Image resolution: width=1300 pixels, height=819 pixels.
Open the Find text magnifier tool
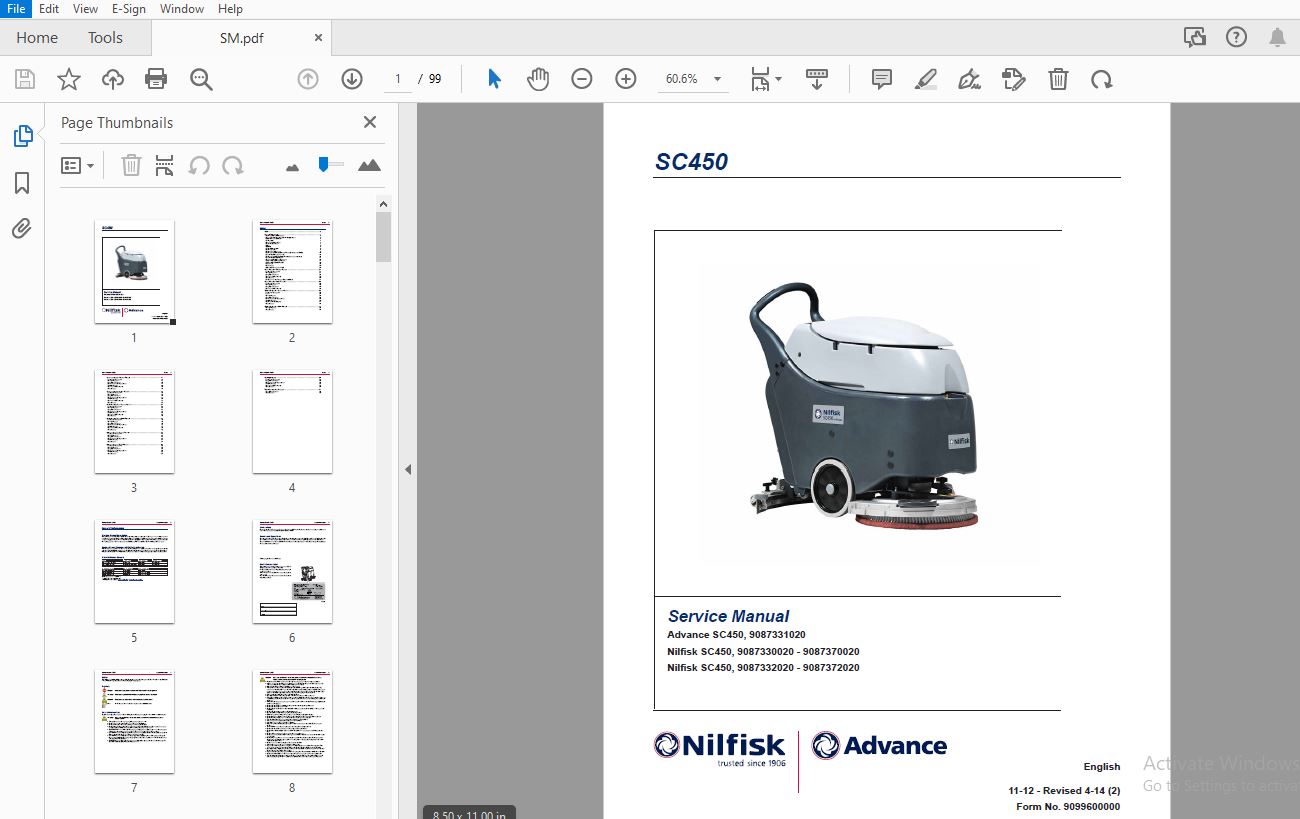201,79
